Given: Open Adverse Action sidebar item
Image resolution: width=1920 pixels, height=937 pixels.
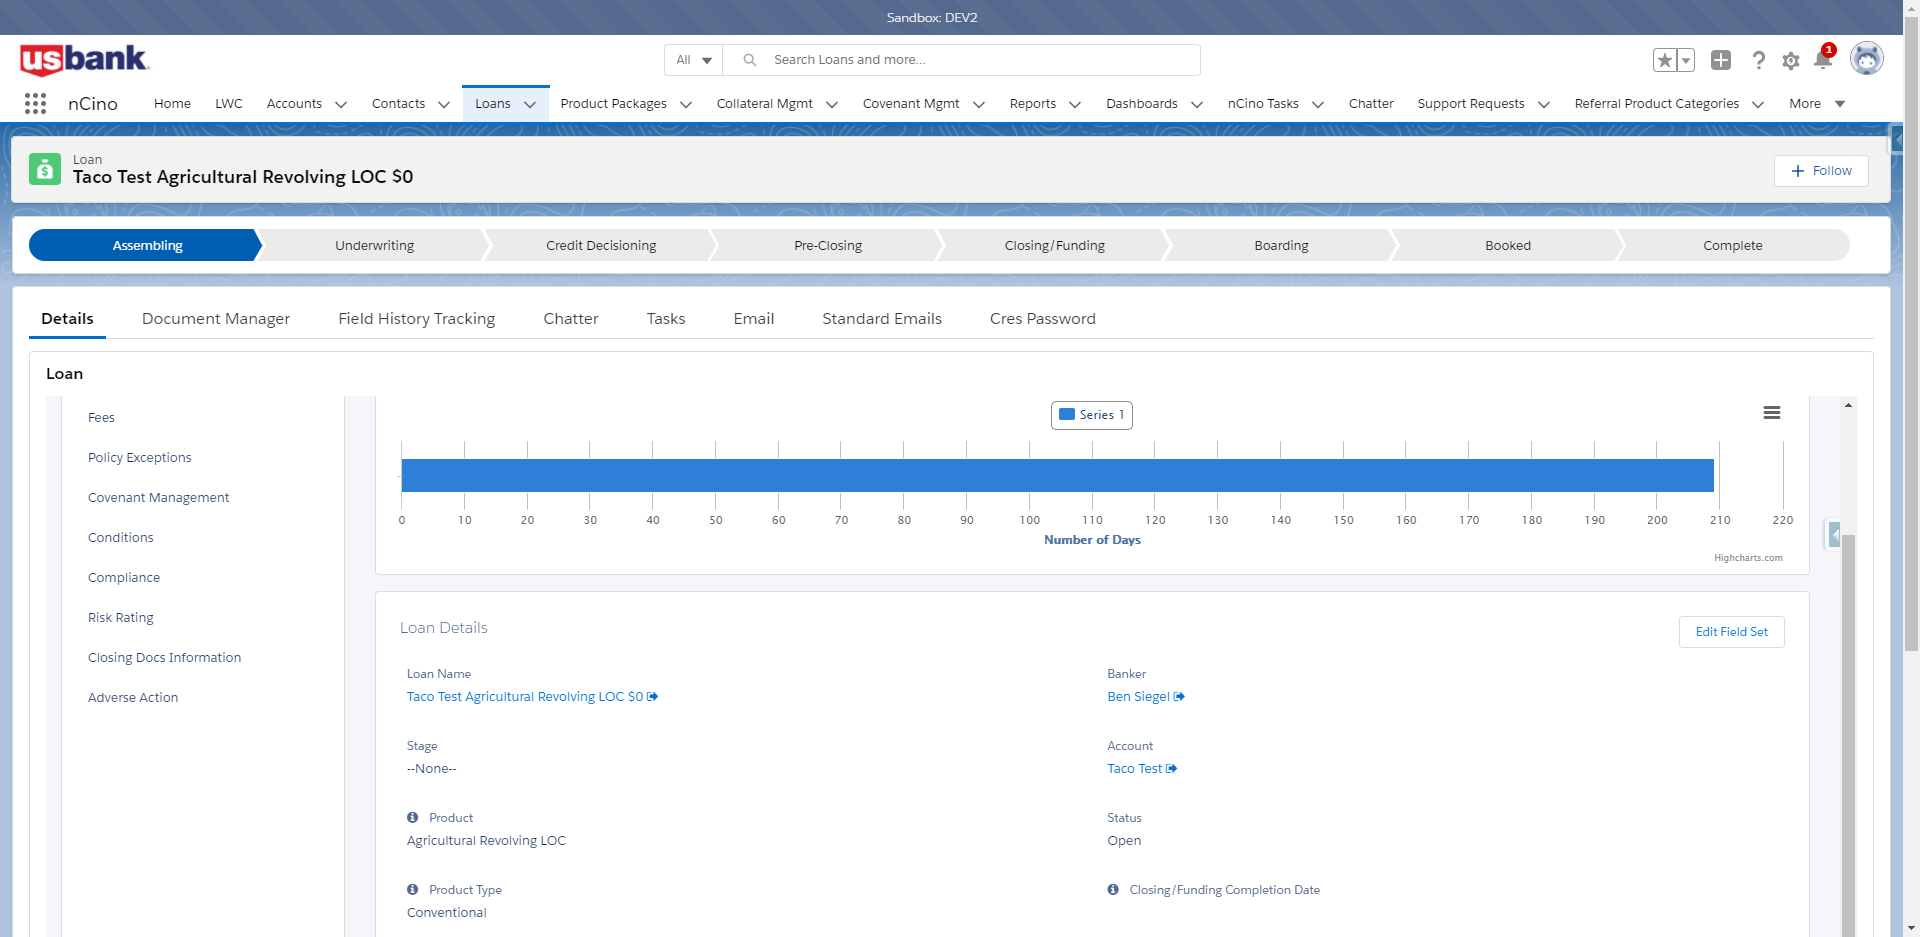Looking at the screenshot, I should [133, 698].
